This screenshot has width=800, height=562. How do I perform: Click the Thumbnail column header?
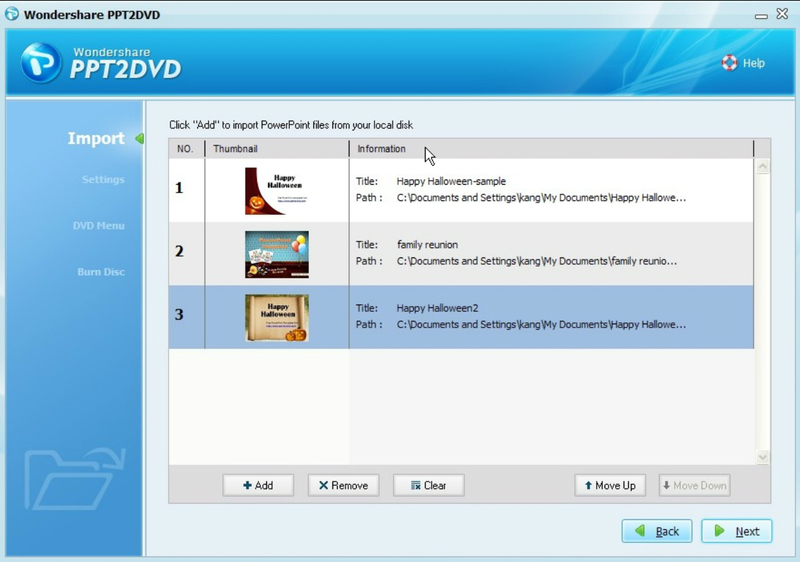click(x=277, y=148)
